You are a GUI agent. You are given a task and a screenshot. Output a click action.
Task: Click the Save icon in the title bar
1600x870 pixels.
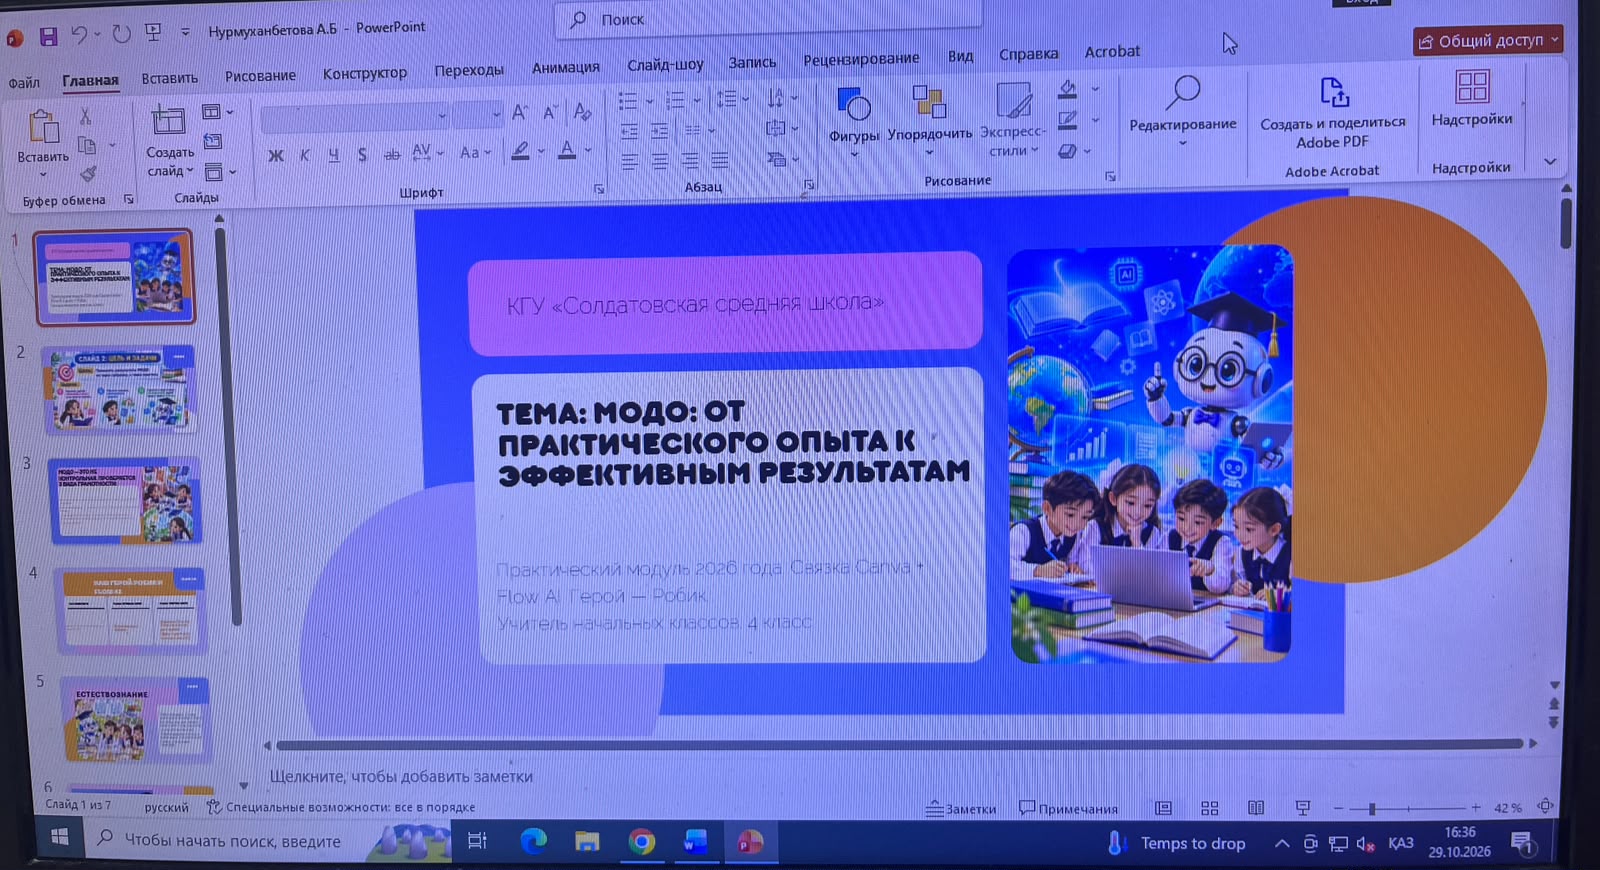click(47, 37)
